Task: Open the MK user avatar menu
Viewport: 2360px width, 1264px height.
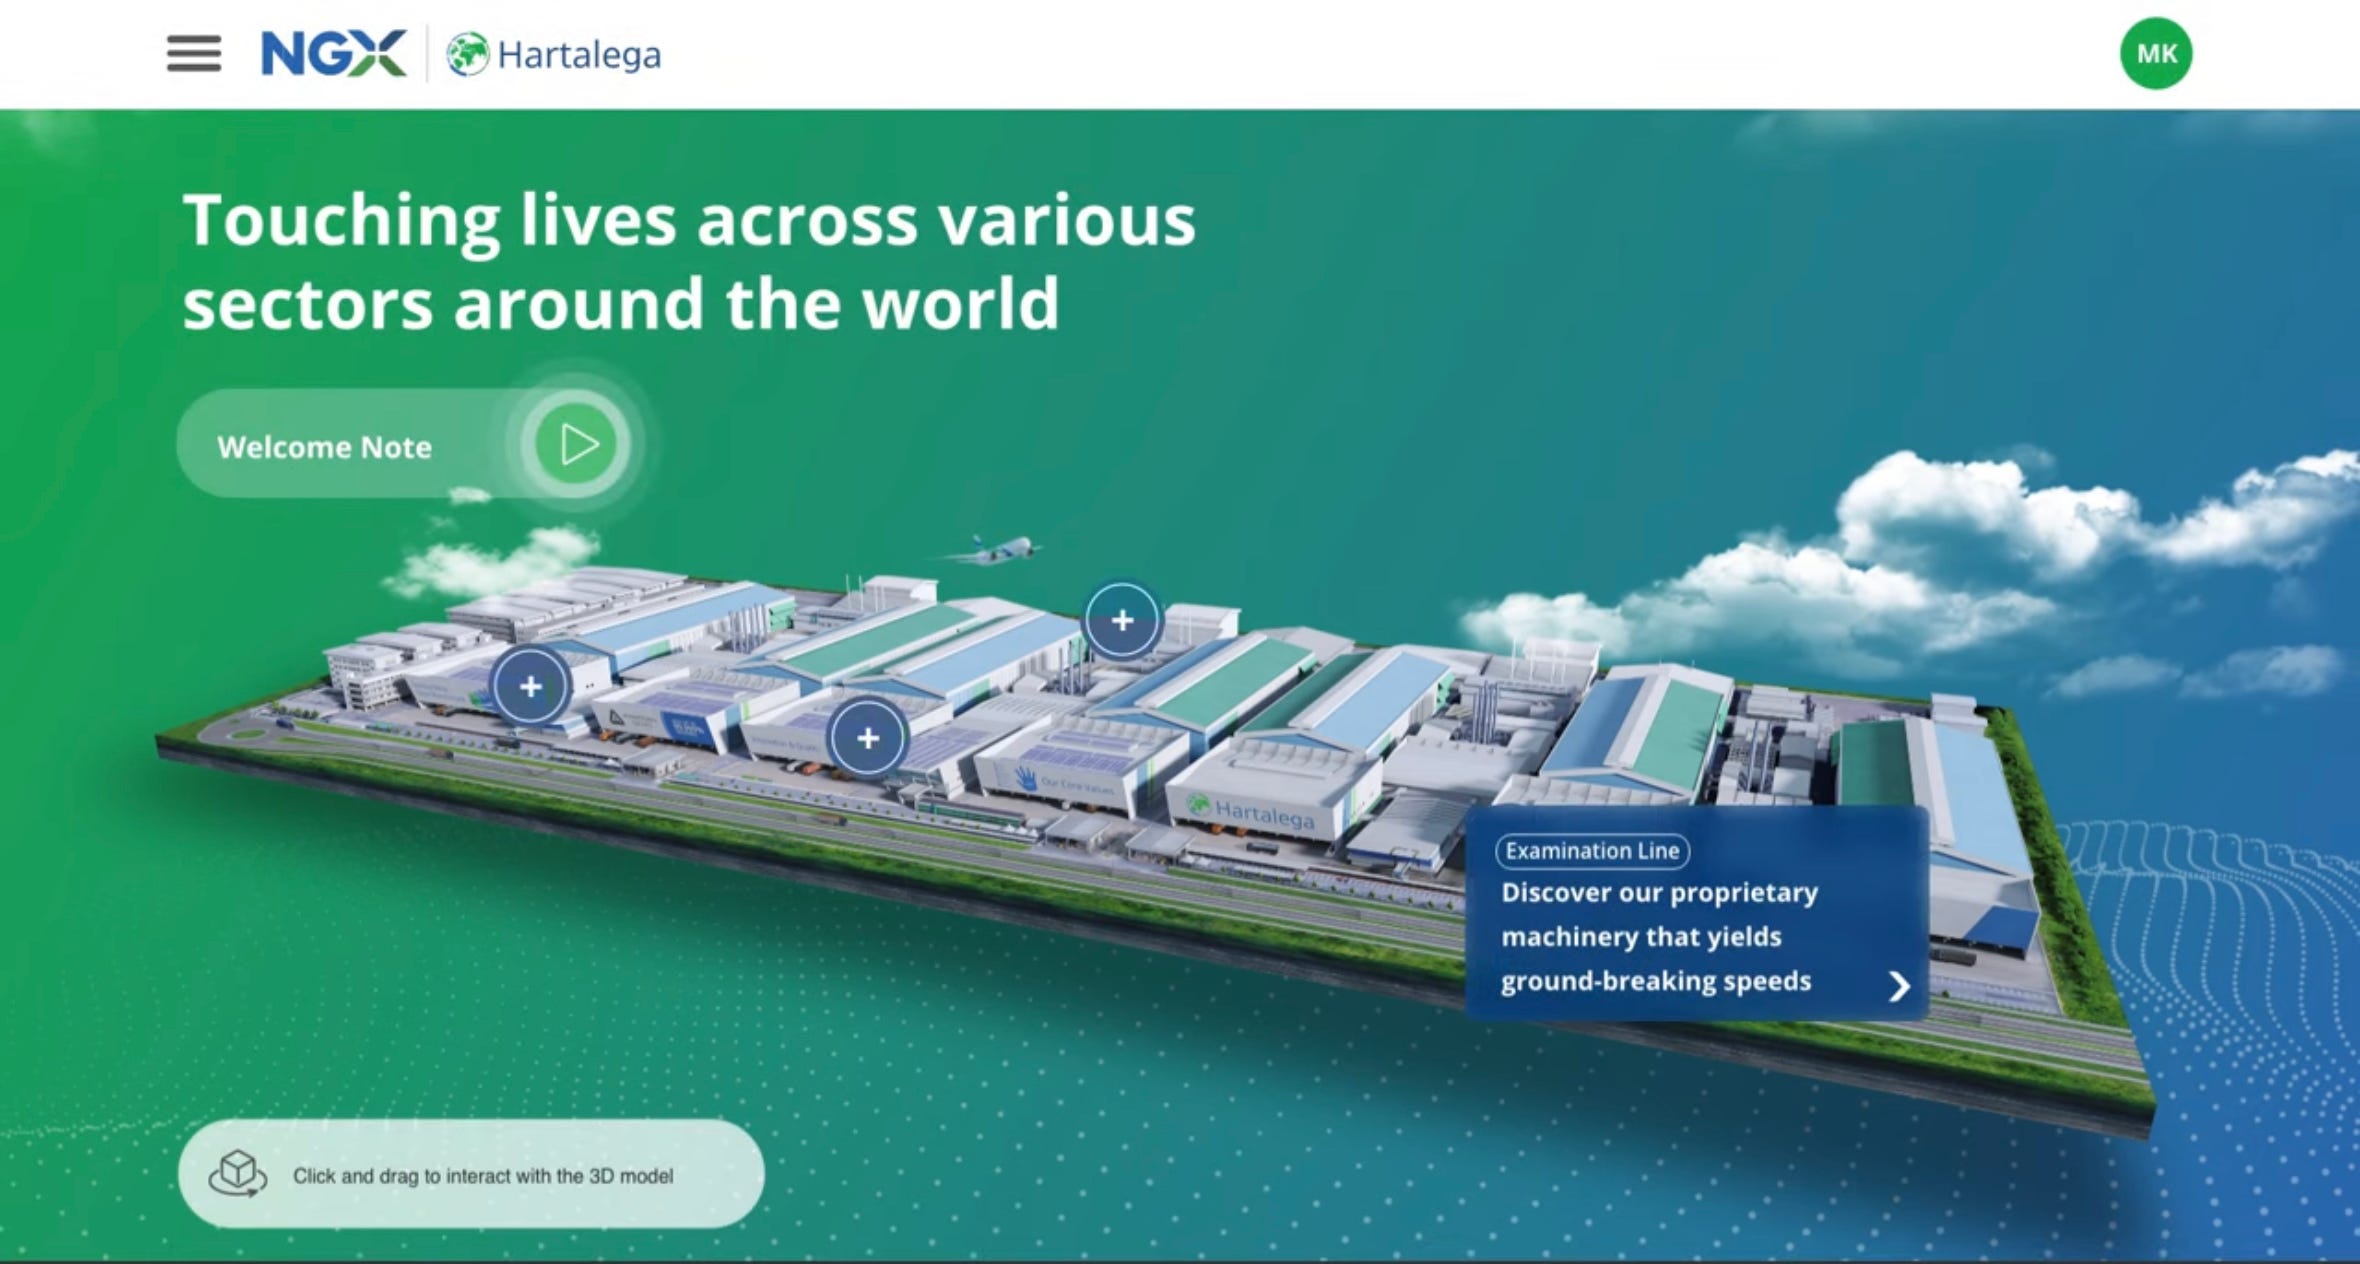Action: [x=2156, y=54]
